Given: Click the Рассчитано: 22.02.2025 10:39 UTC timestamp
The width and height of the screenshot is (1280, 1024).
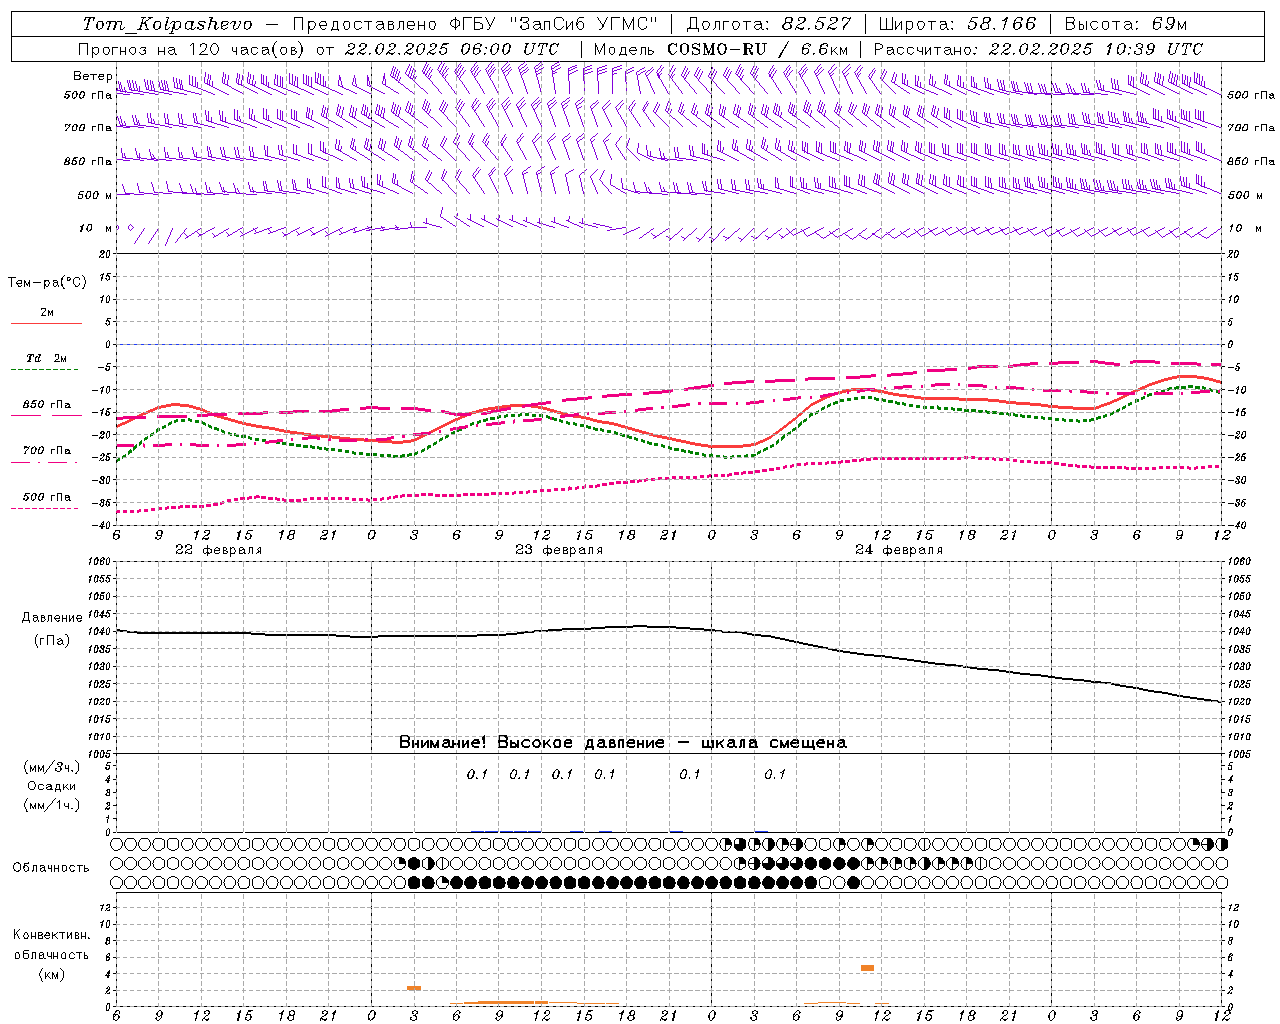Looking at the screenshot, I should point(1038,49).
